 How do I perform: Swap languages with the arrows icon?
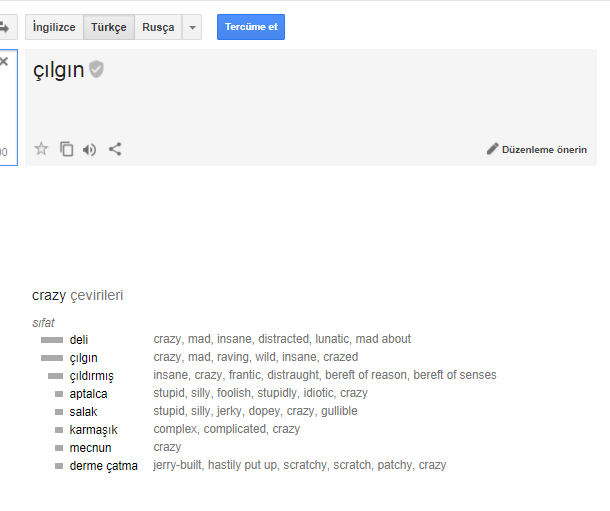pos(5,27)
